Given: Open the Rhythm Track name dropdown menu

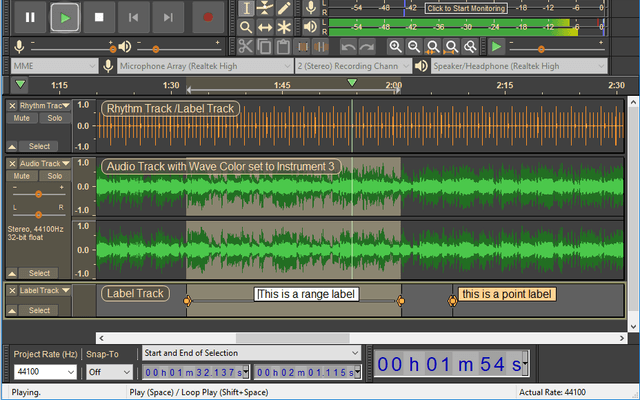Looking at the screenshot, I should [x=45, y=106].
